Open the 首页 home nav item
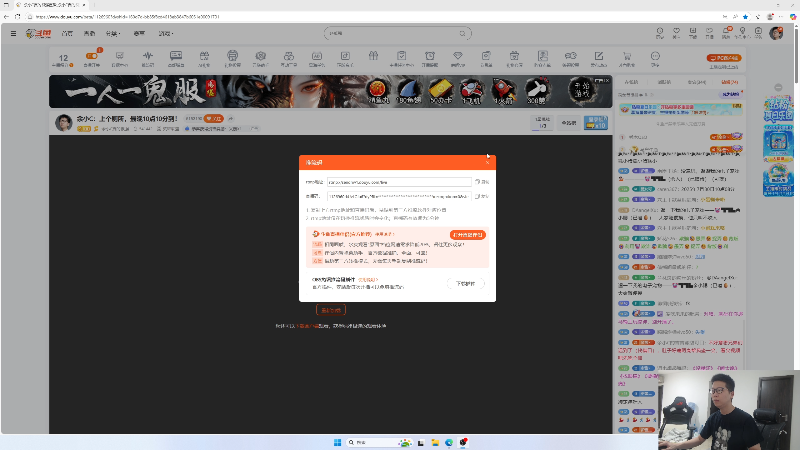Image resolution: width=800 pixels, height=450 pixels. click(x=67, y=34)
